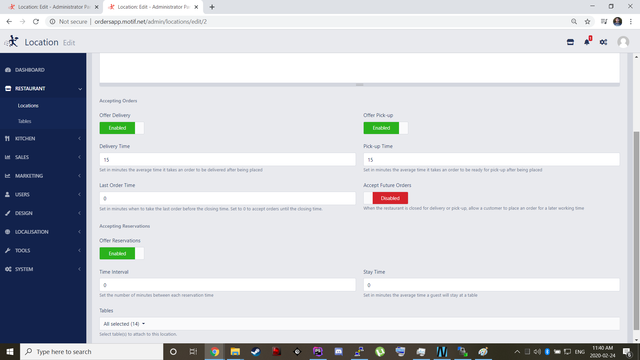Click the Stay Time input field
Screen dimensions: 640x360
(x=491, y=285)
